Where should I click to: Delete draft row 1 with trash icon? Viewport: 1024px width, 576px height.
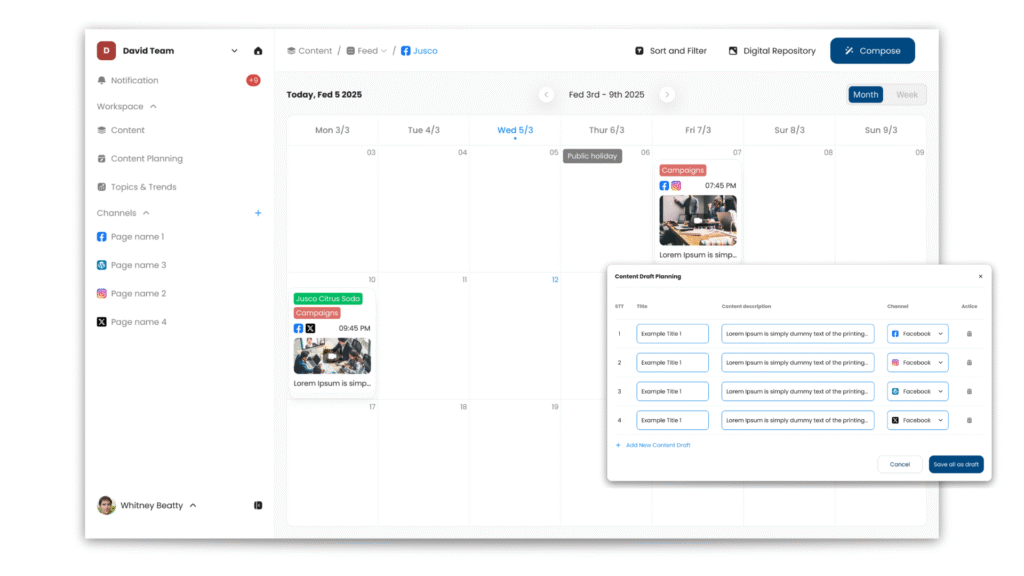968,334
